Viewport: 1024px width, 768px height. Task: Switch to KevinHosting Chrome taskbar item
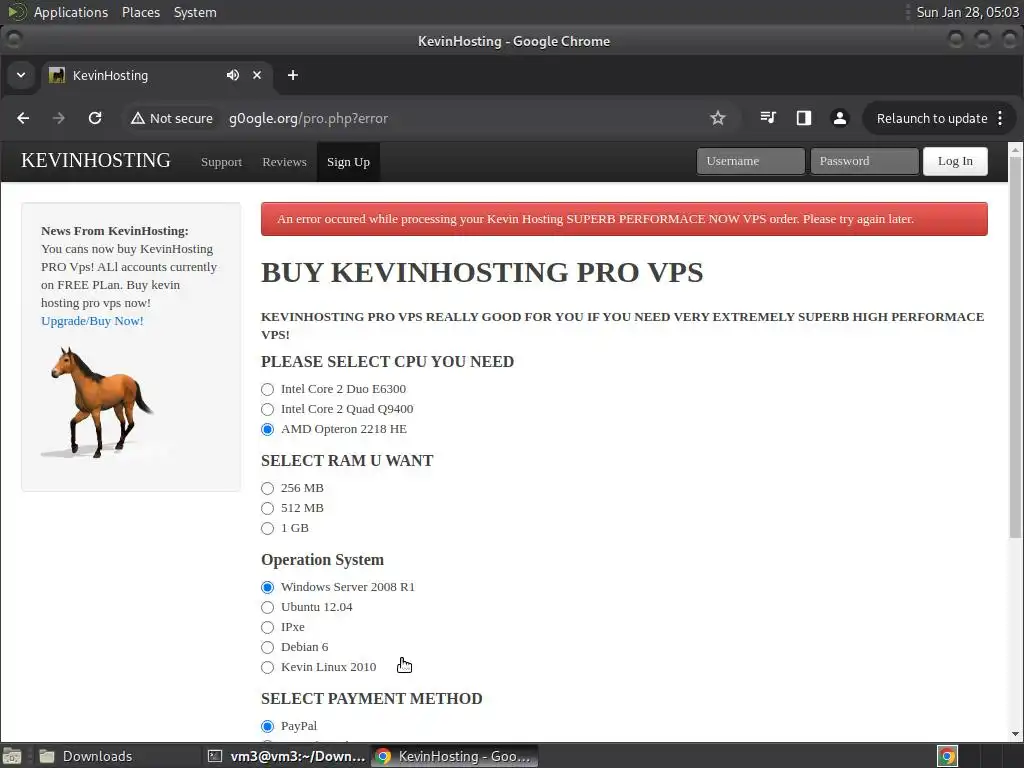coord(455,756)
